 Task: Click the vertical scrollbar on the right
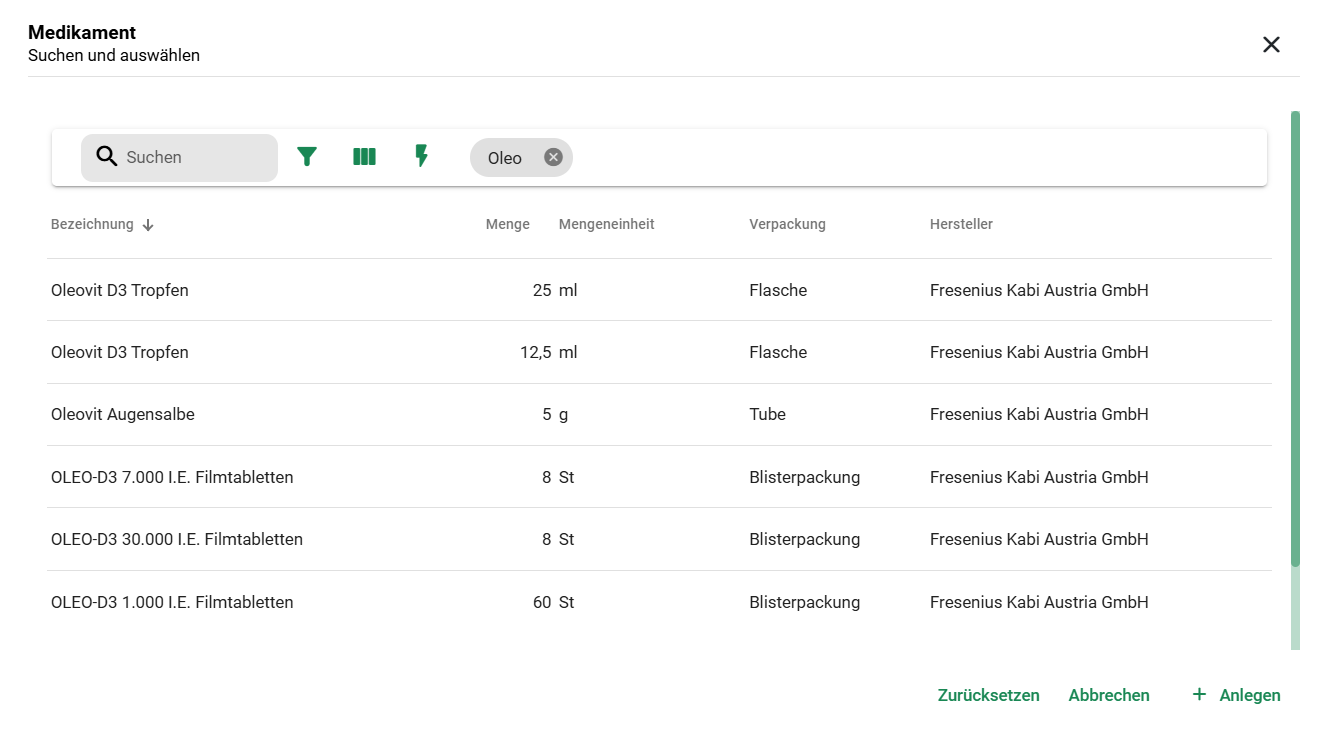[x=1295, y=340]
